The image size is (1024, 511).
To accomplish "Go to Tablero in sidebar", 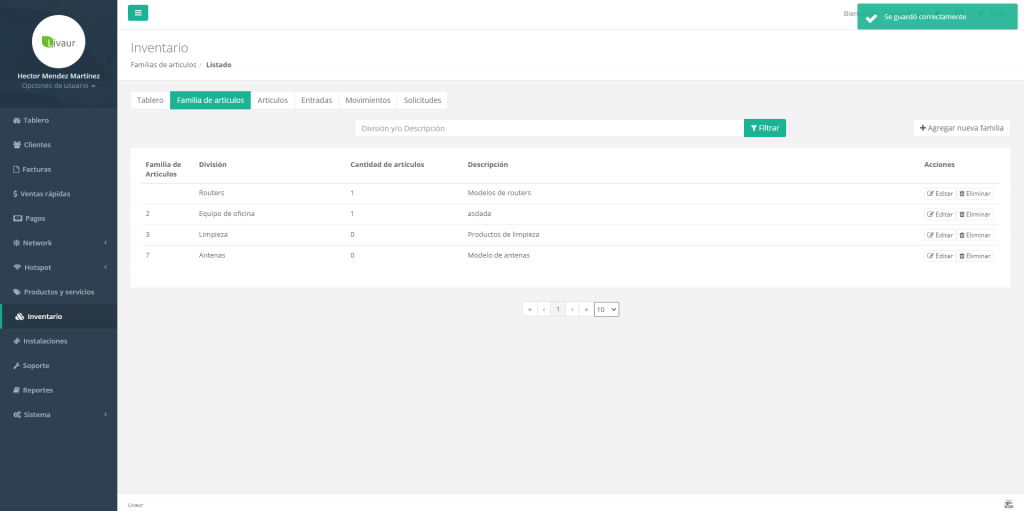I will 59,120.
